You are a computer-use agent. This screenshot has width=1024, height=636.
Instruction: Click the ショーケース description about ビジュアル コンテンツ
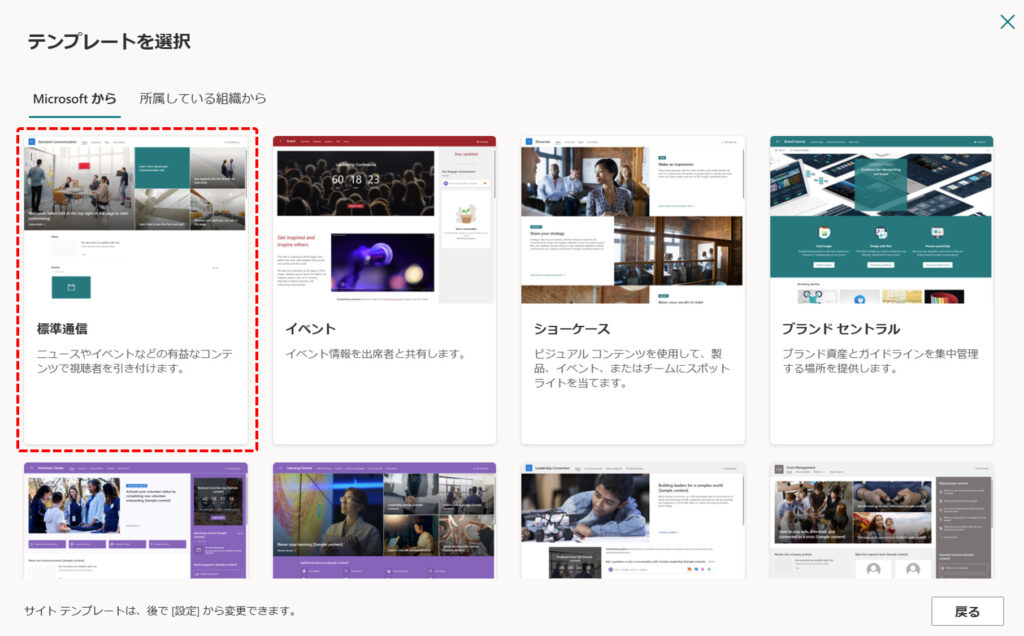632,368
